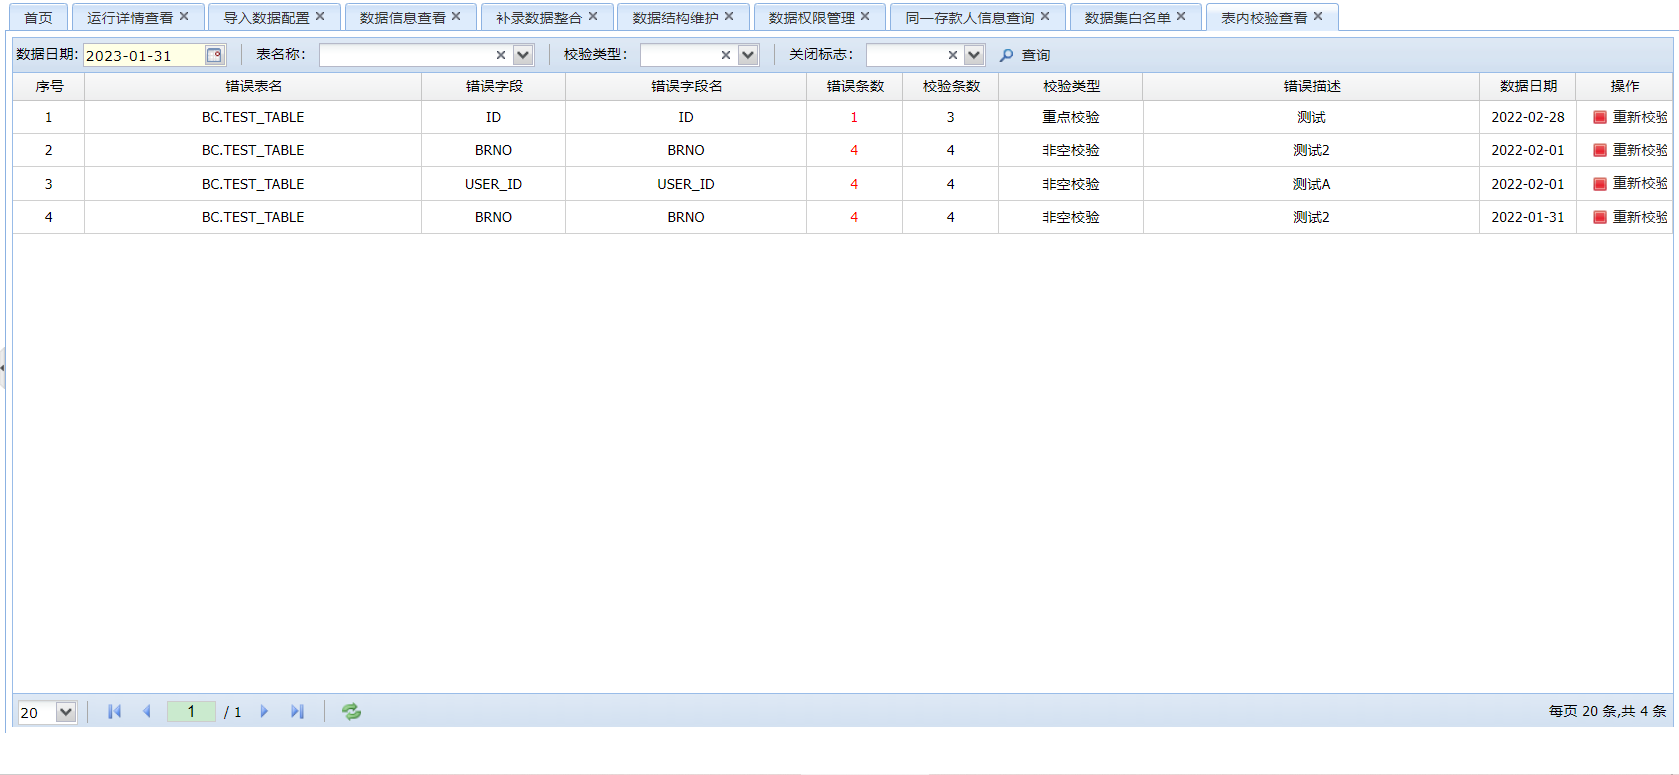
Task: Click the magnifier 查询 search icon
Action: [1006, 55]
